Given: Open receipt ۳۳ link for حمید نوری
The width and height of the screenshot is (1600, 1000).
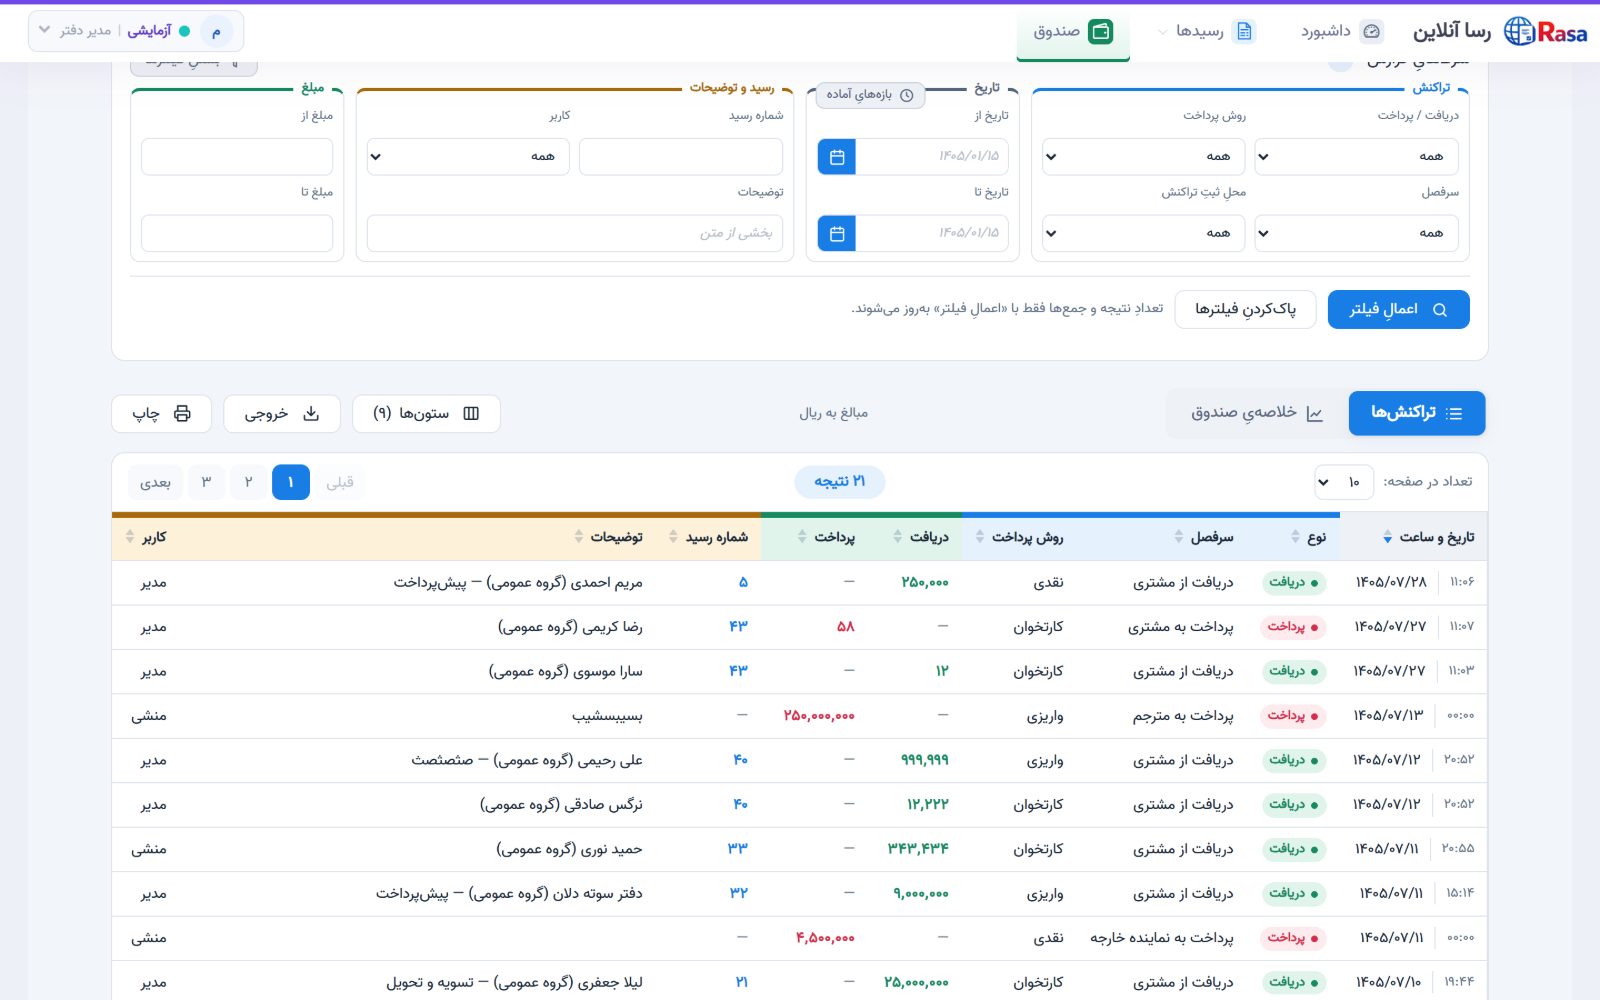Looking at the screenshot, I should tap(738, 849).
